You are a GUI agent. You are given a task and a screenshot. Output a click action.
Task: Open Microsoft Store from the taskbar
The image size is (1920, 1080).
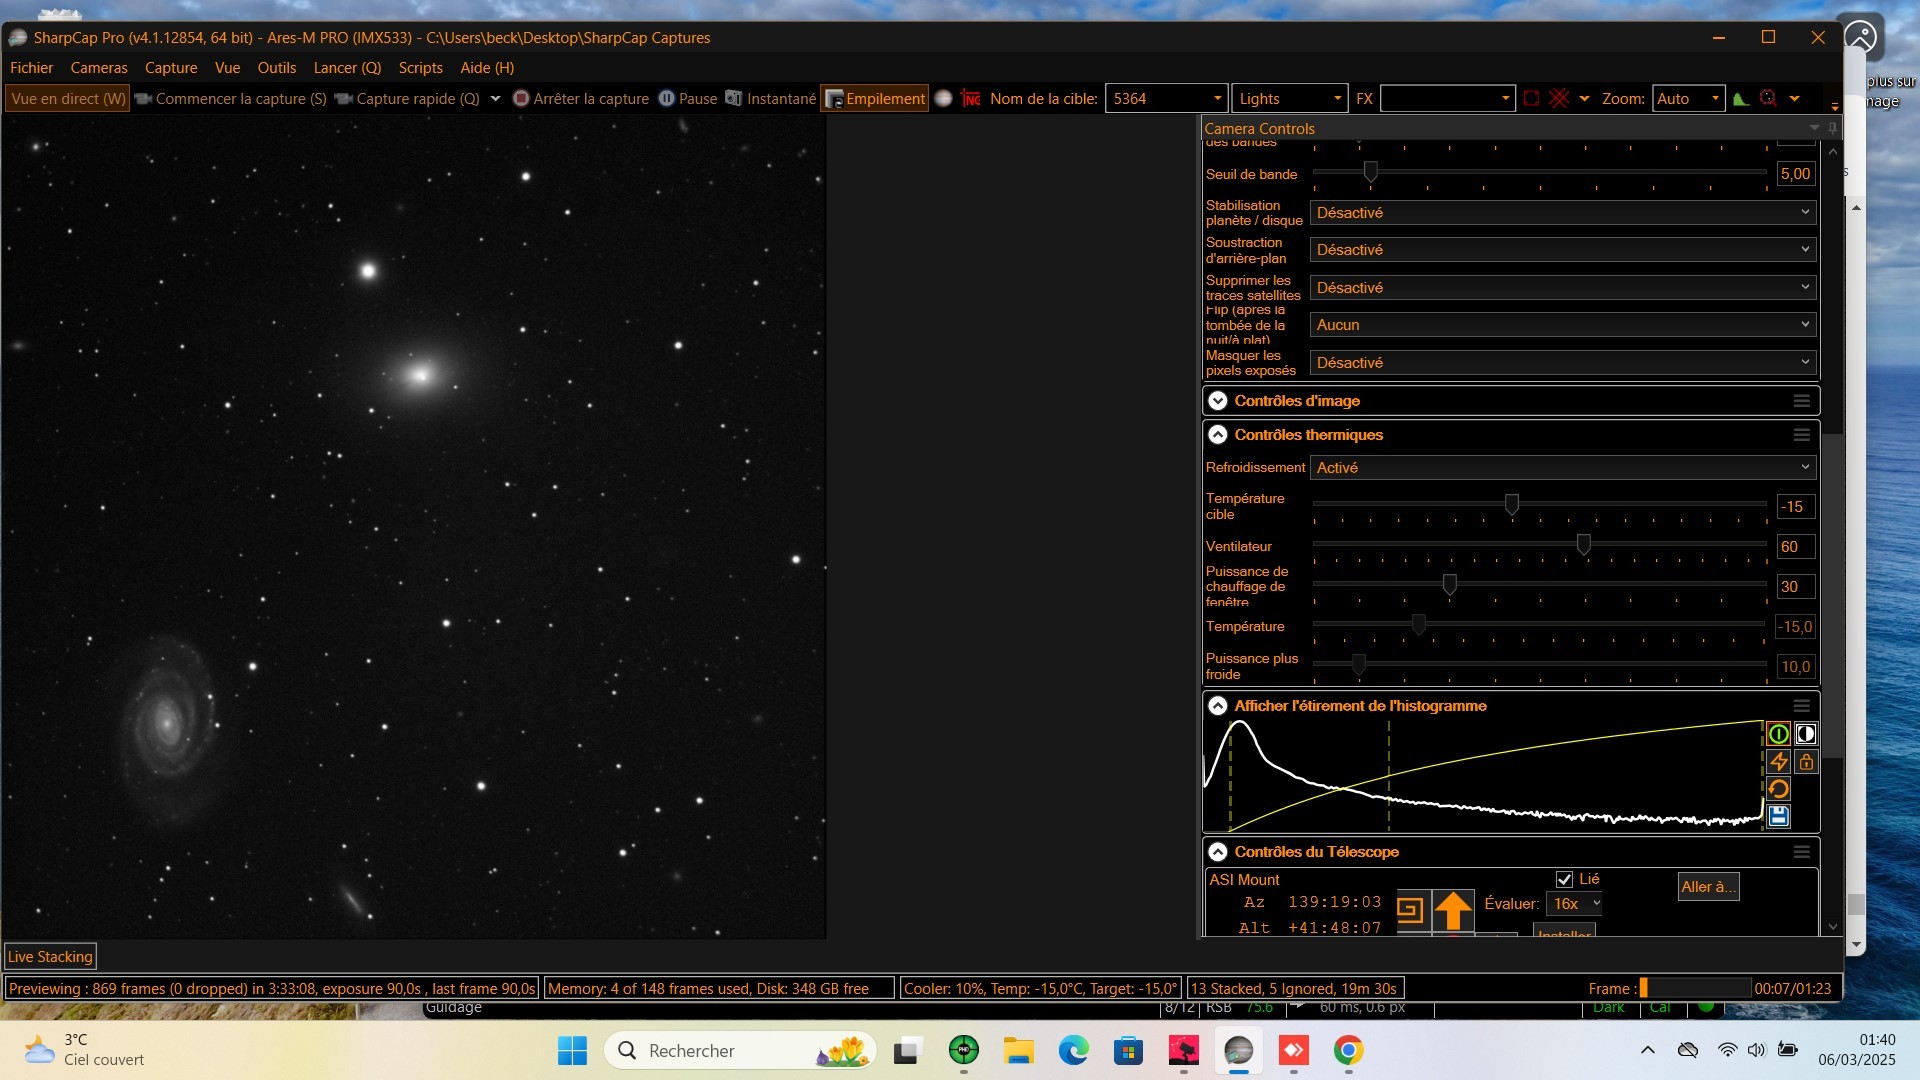(x=1128, y=1050)
